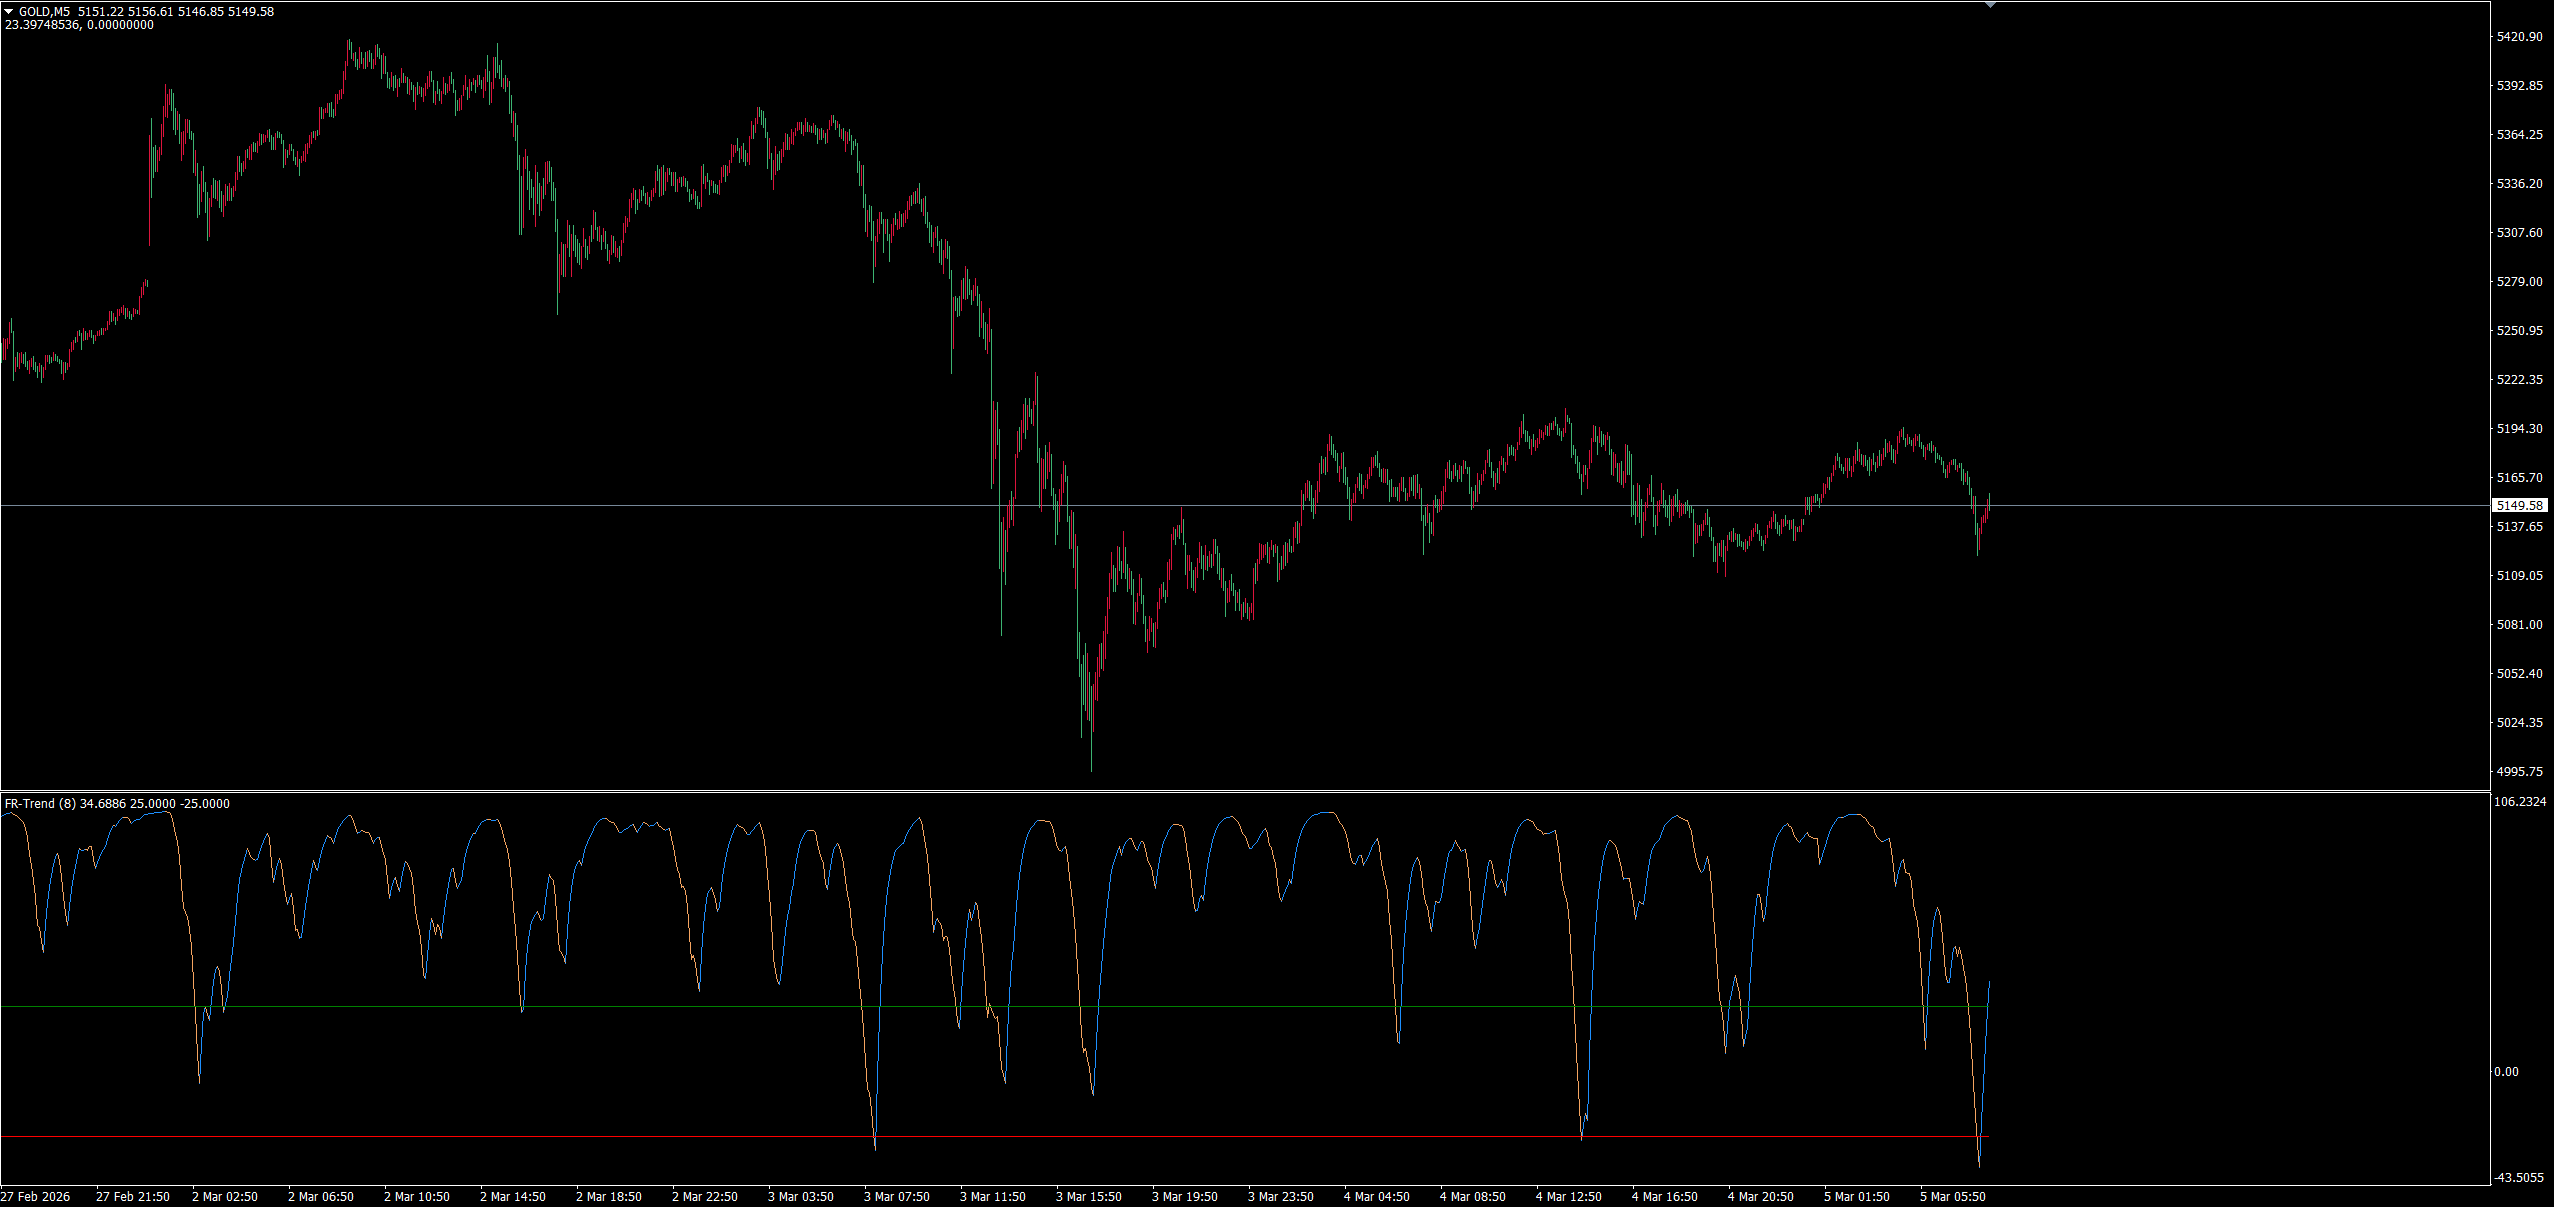Click the GOLD,M5 symbol title text
Image resolution: width=2554 pixels, height=1207 pixels.
coord(45,12)
